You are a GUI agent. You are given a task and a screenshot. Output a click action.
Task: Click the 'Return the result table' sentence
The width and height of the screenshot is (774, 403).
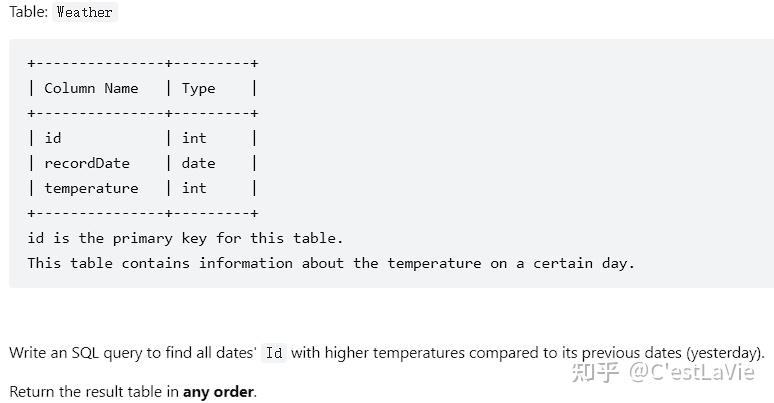click(x=133, y=392)
